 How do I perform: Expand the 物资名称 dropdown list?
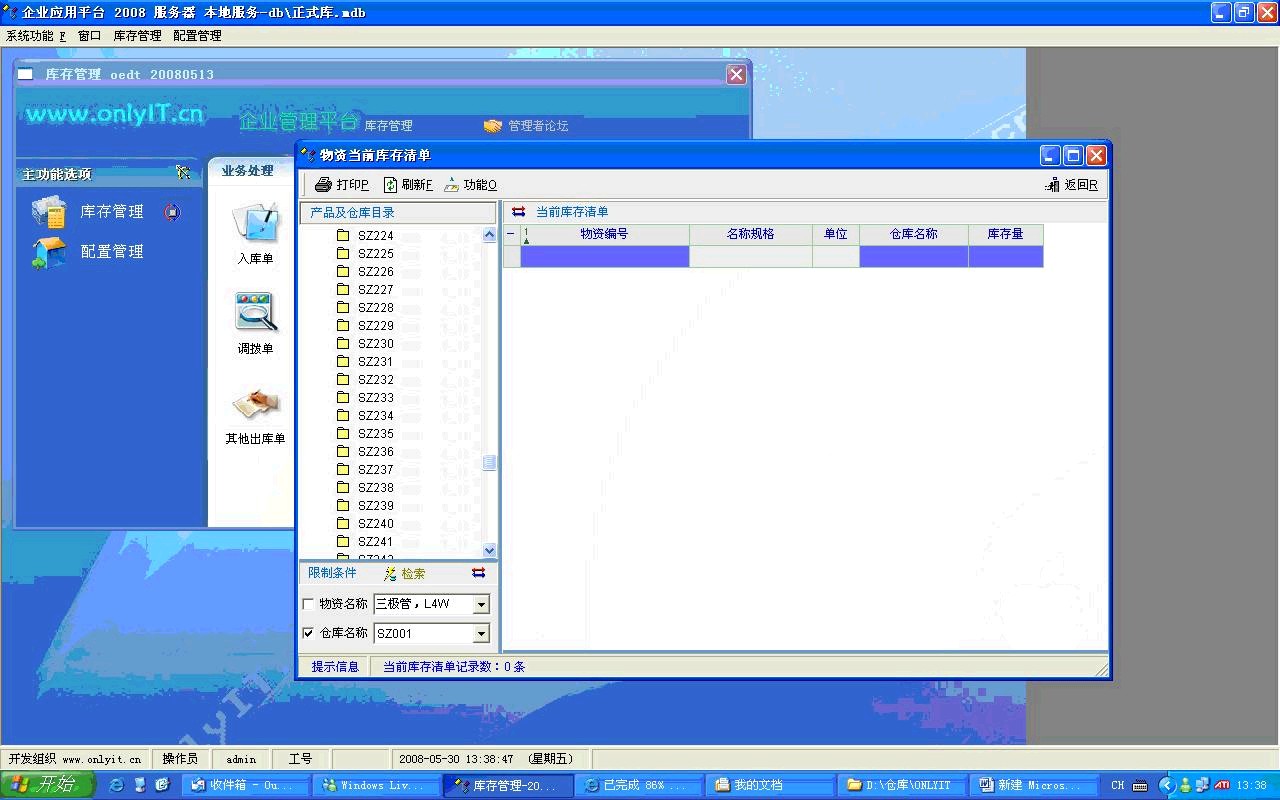click(481, 604)
